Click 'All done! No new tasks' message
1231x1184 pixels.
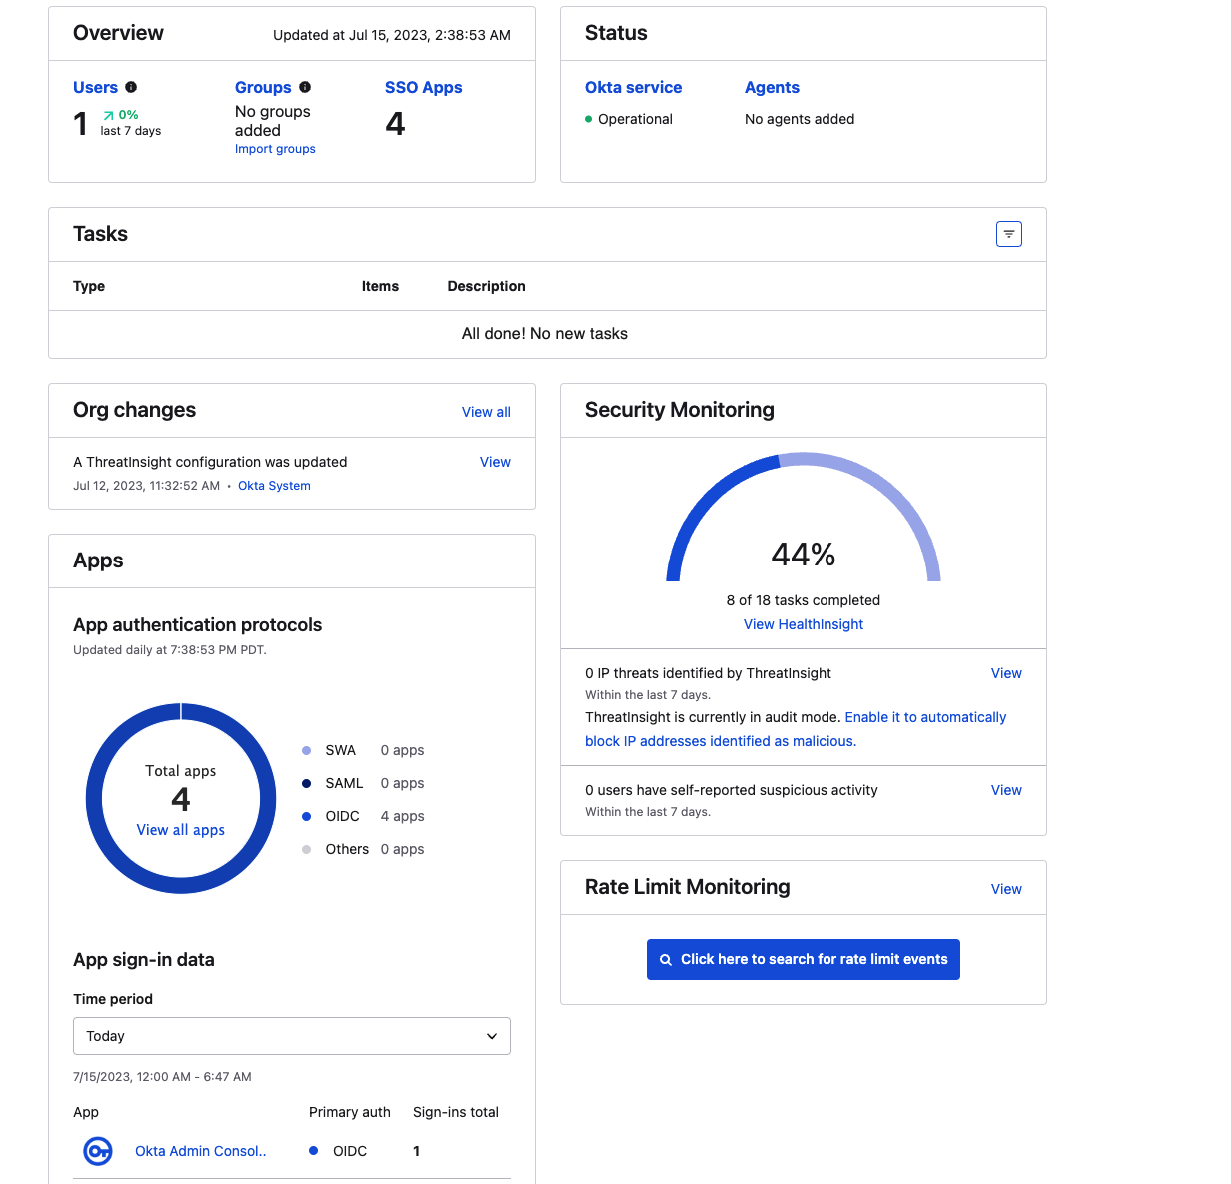point(545,334)
